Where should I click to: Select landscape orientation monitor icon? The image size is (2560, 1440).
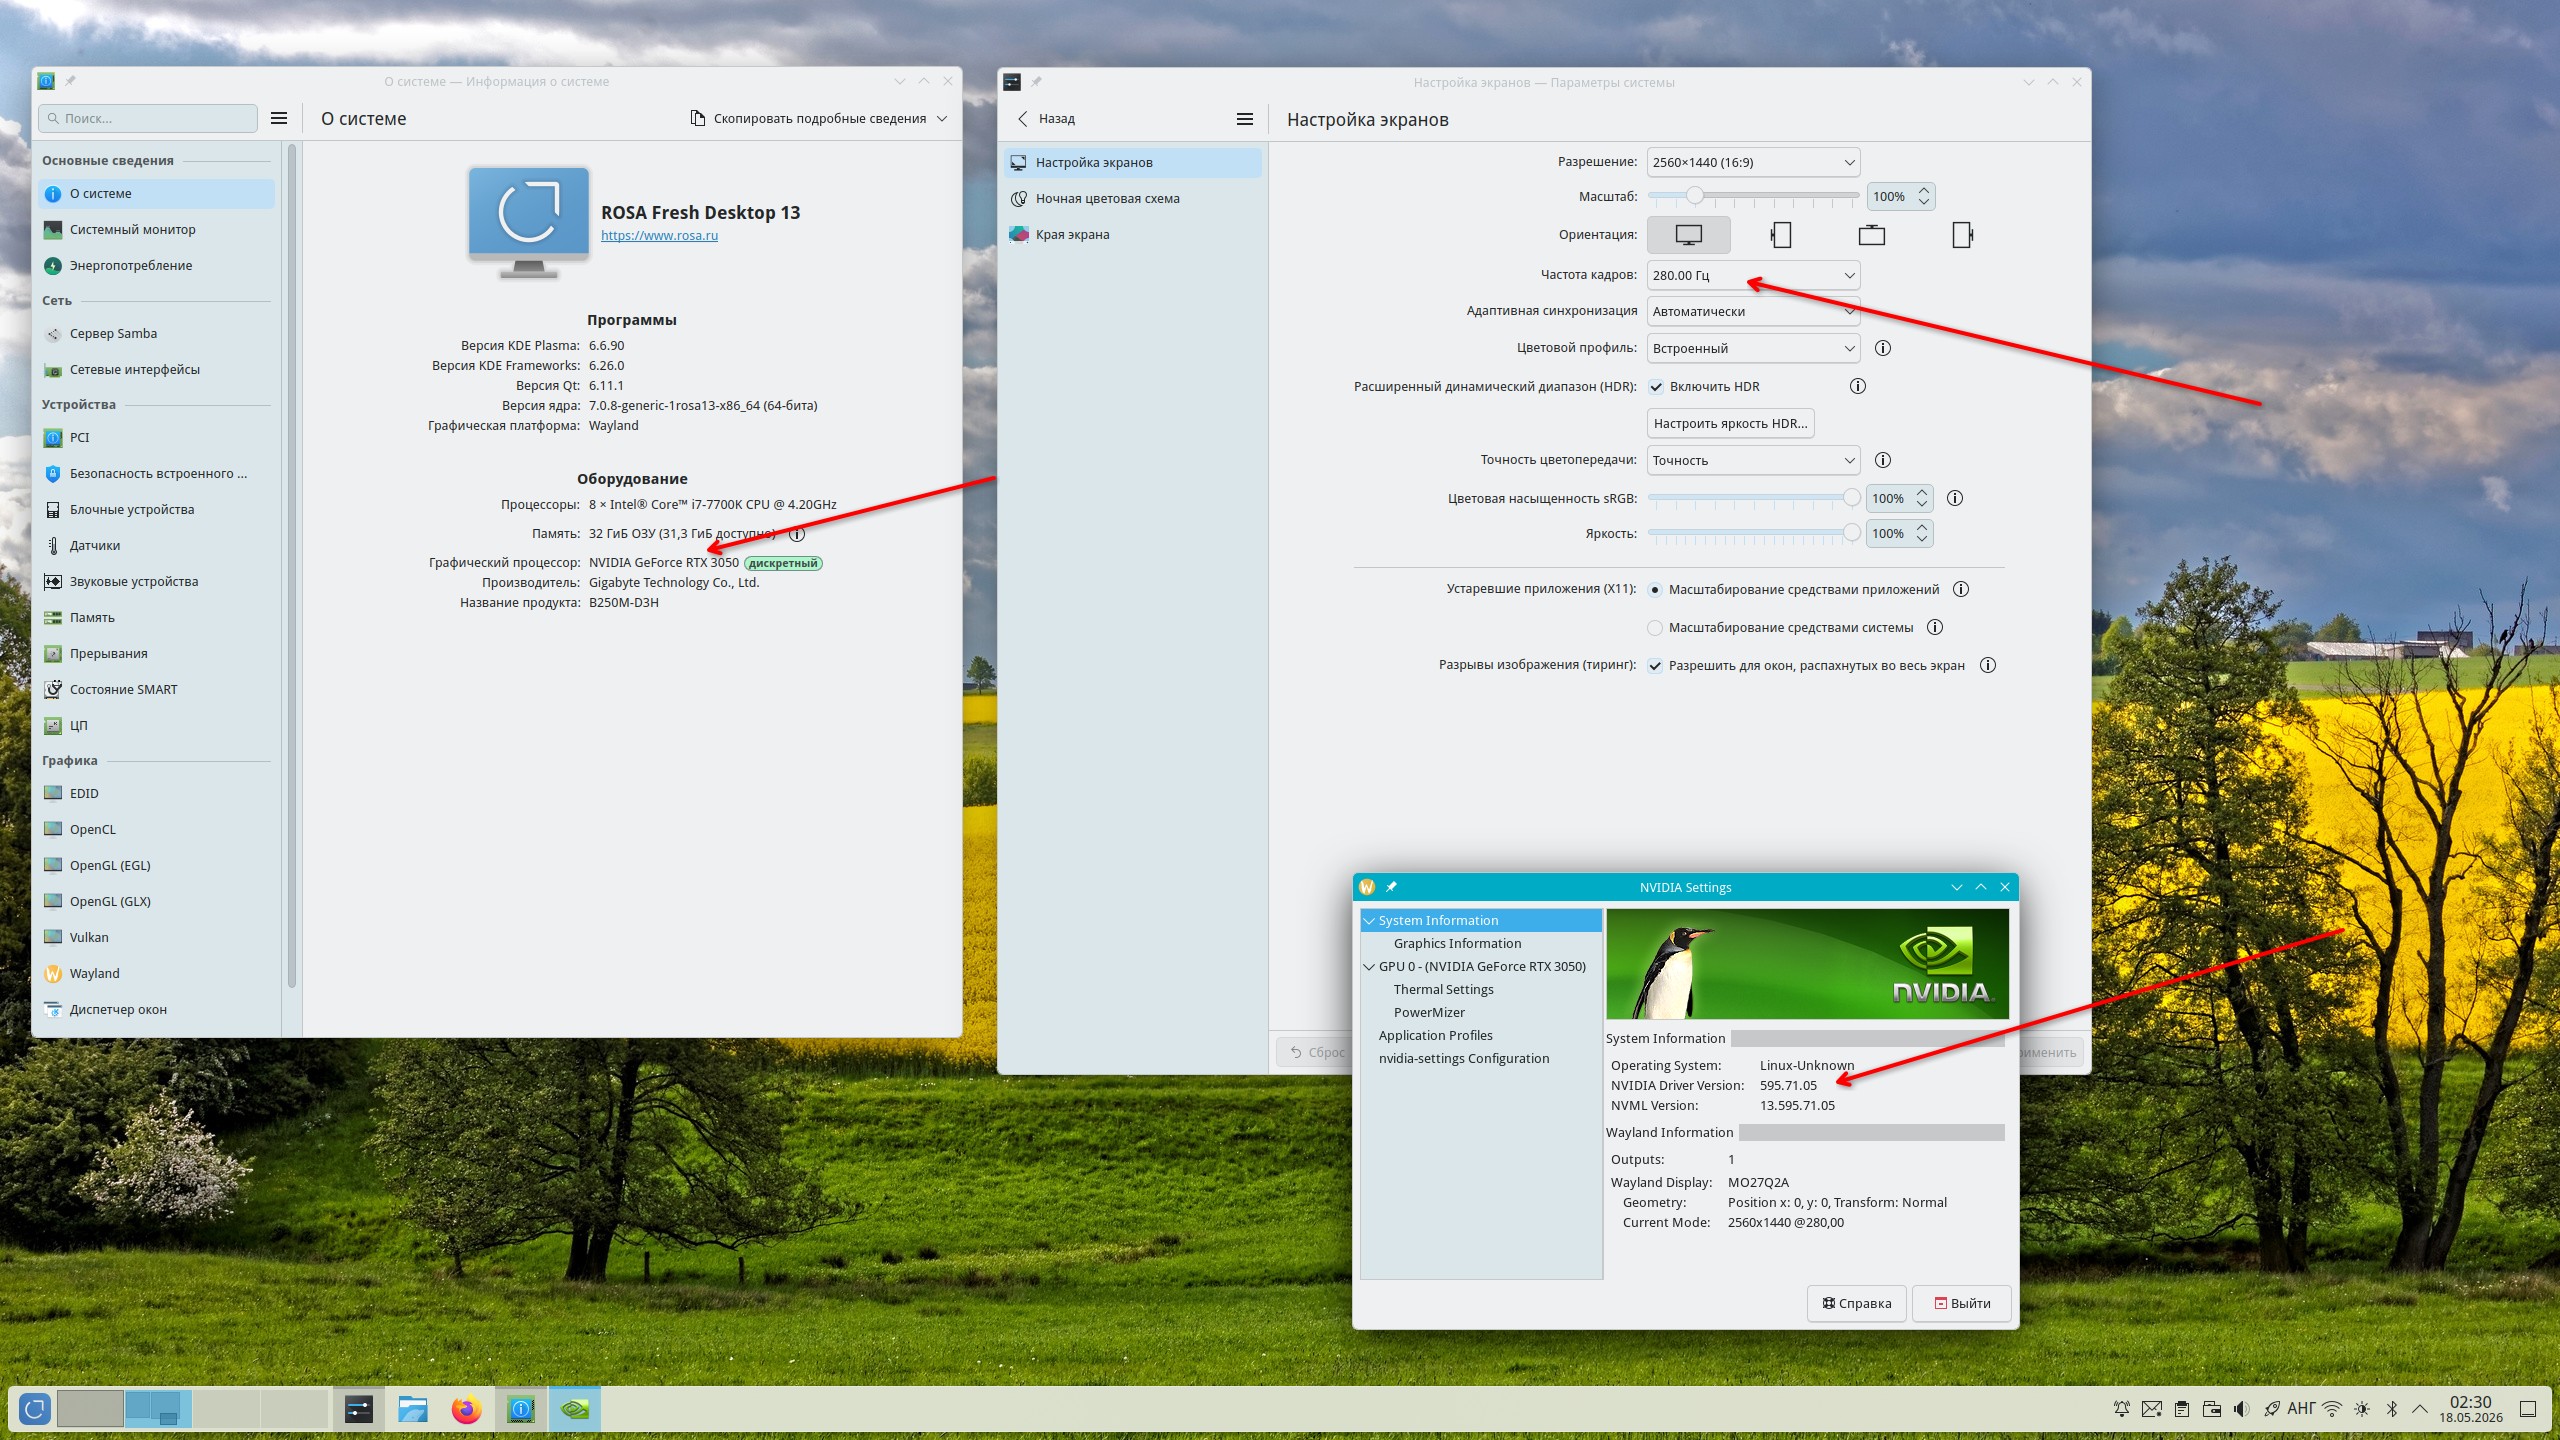pos(1688,235)
